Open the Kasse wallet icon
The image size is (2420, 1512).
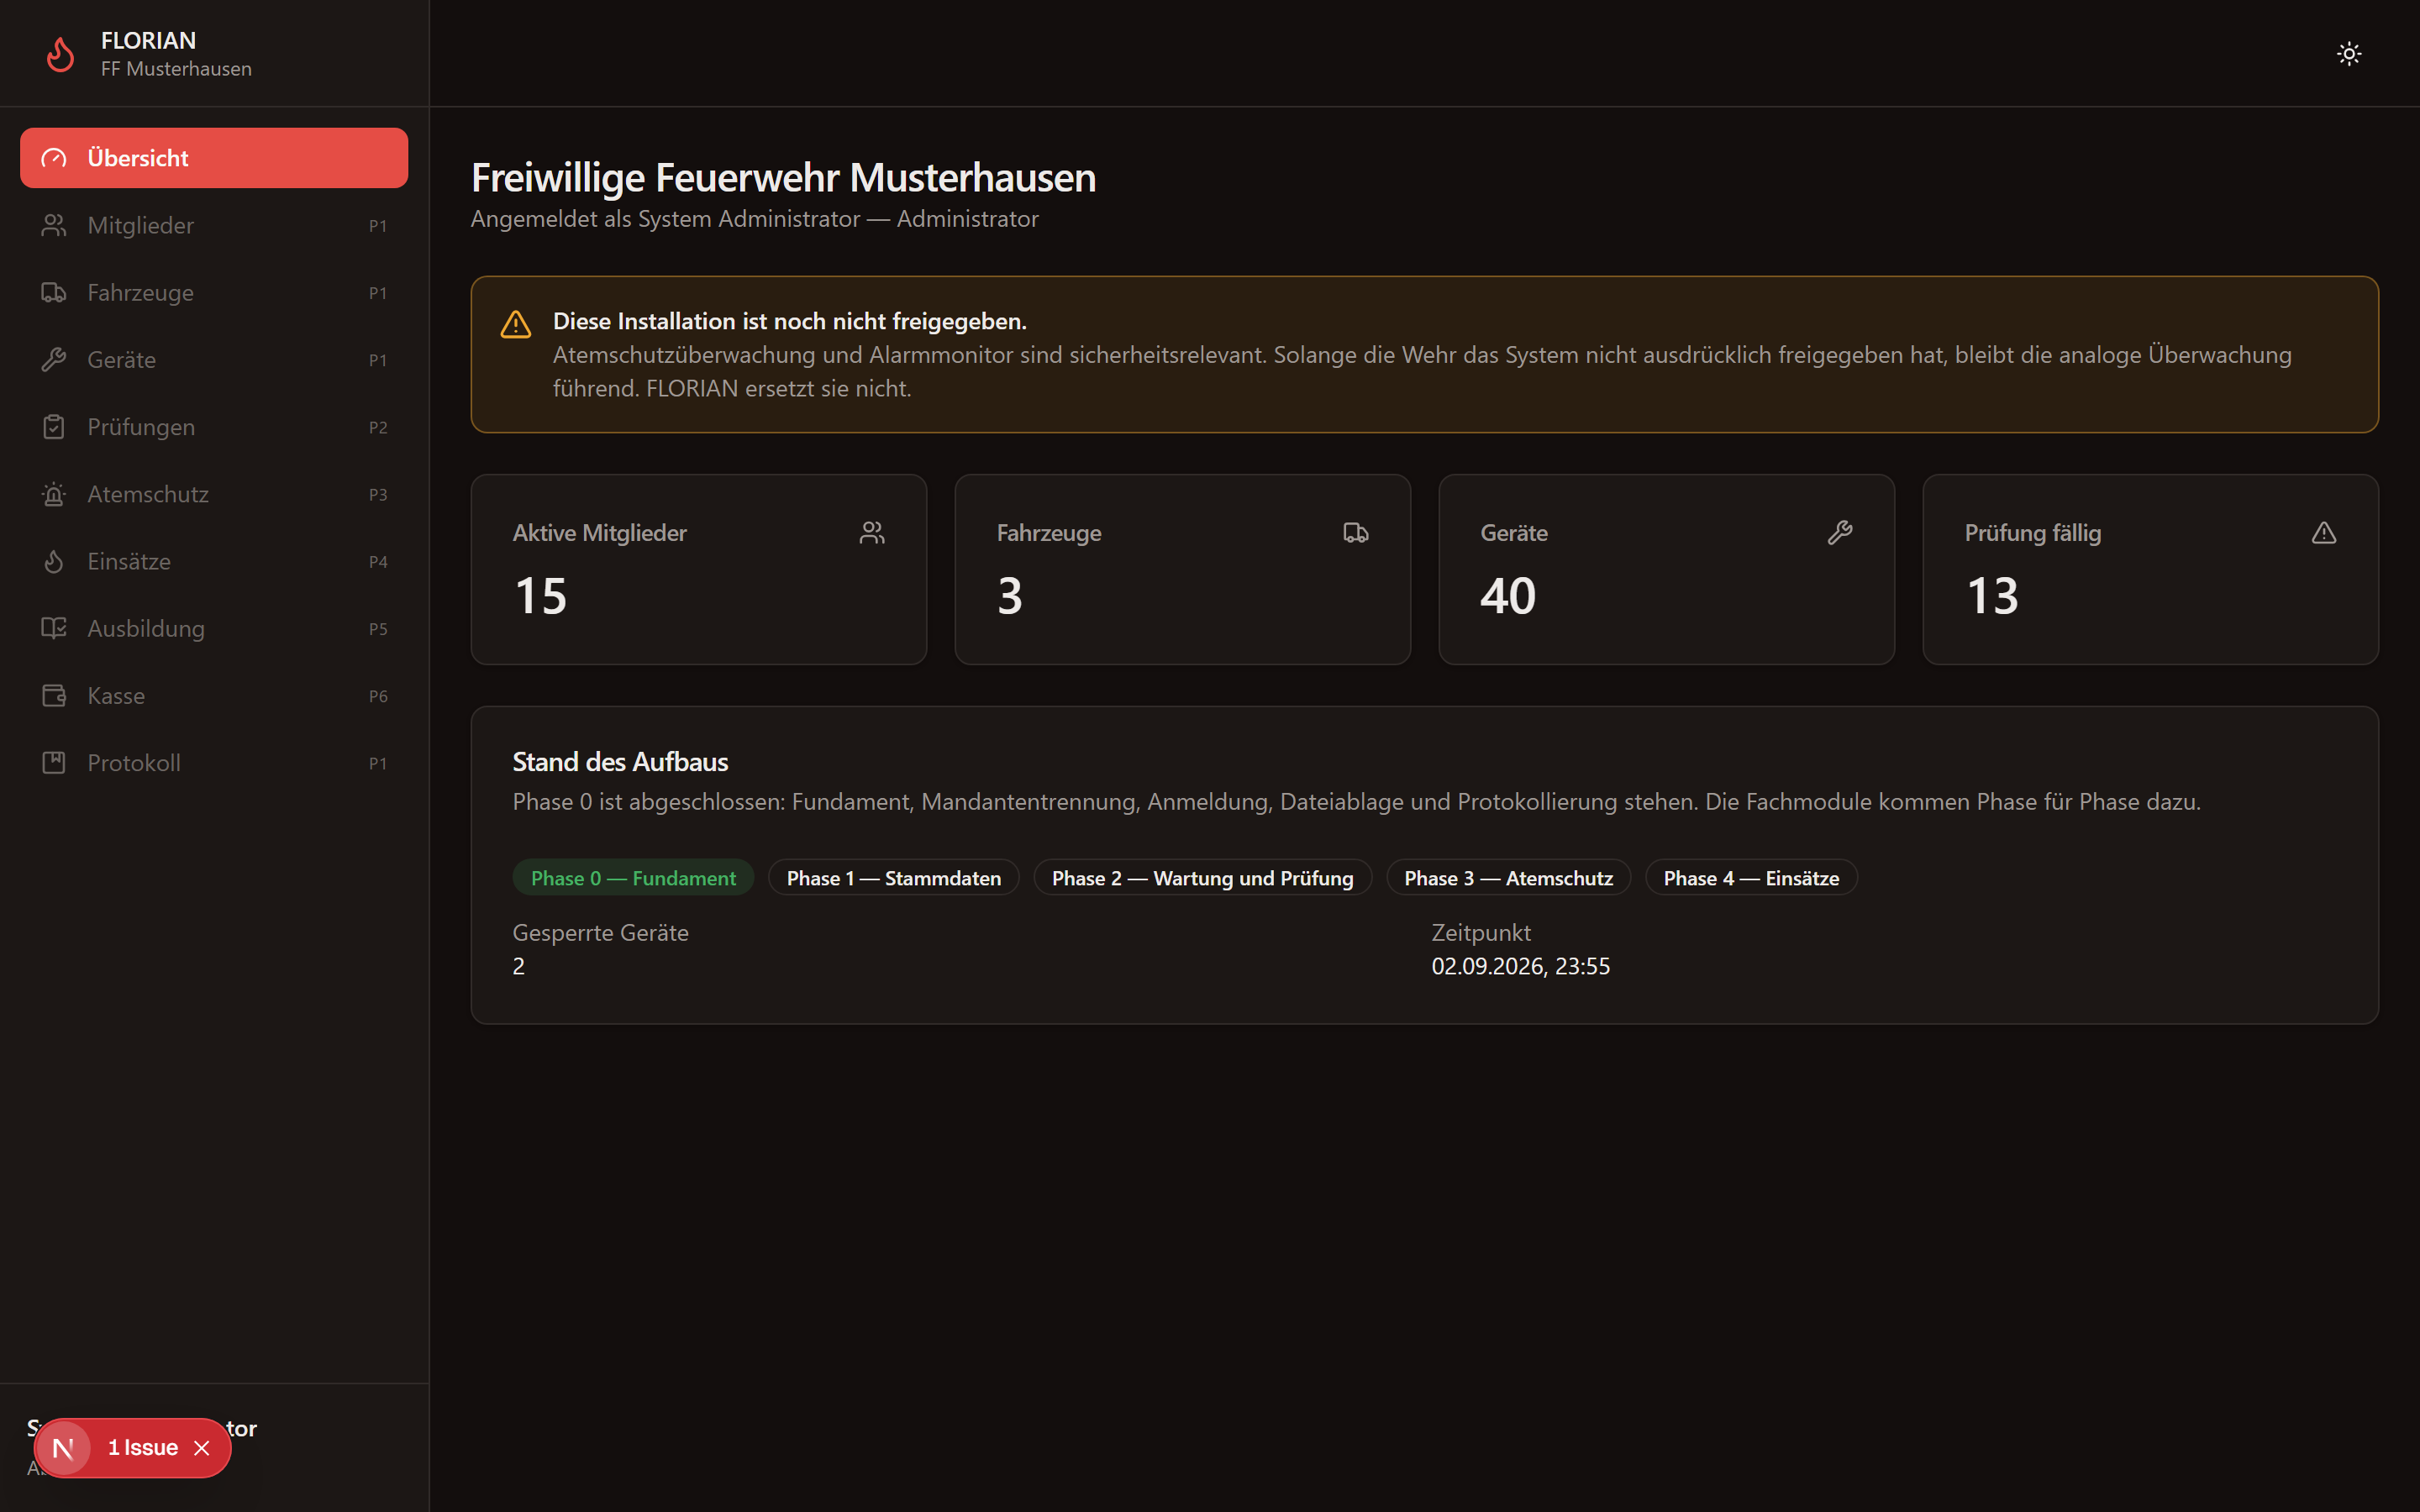(54, 695)
